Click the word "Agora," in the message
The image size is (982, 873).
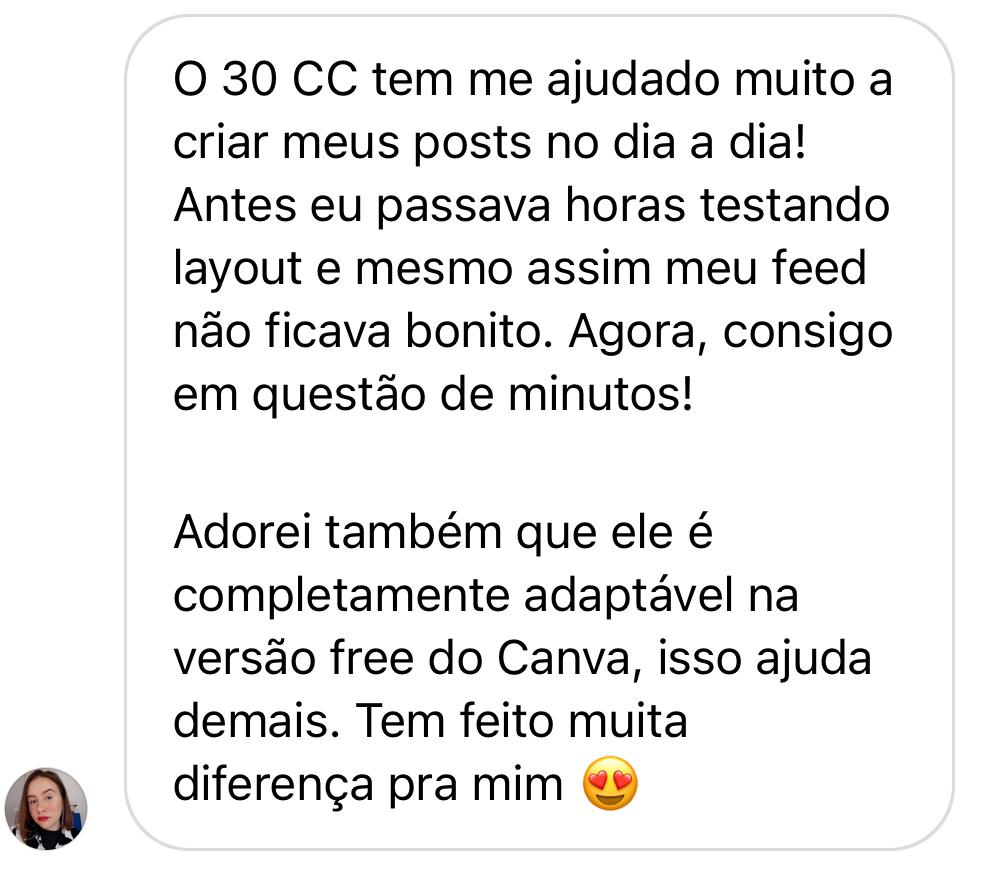638,333
